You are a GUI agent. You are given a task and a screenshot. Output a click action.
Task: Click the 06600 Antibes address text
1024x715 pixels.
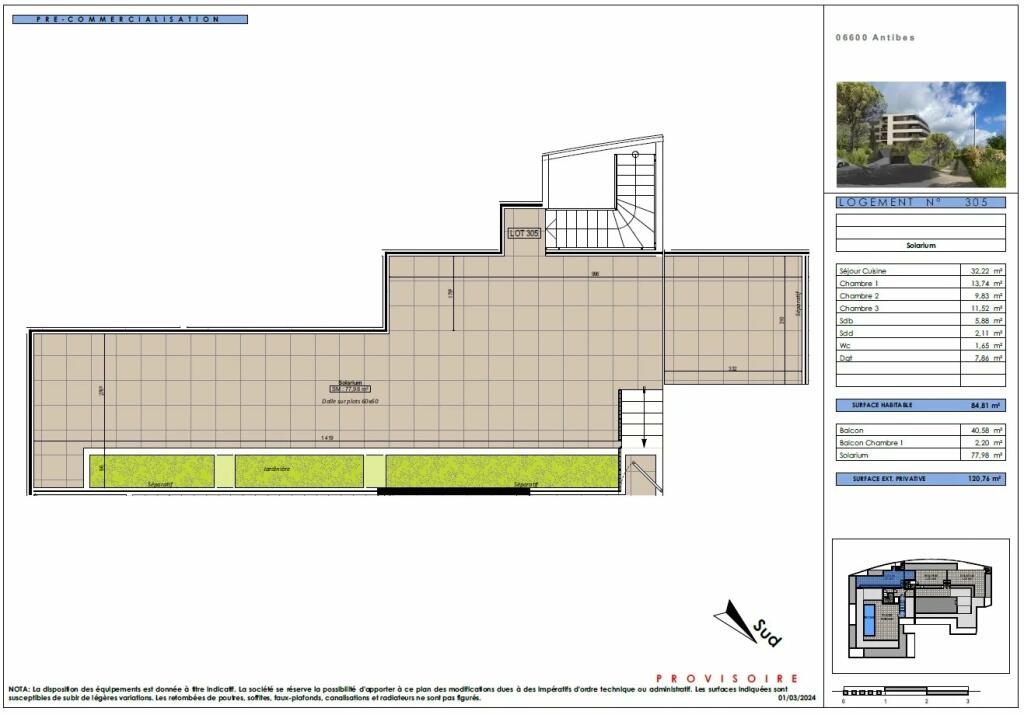[x=875, y=38]
